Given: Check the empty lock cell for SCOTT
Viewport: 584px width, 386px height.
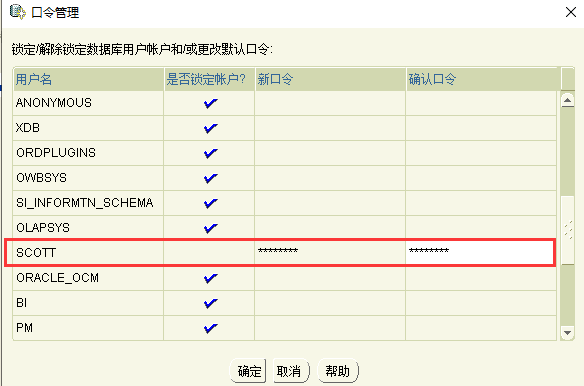Looking at the screenshot, I should [209, 253].
